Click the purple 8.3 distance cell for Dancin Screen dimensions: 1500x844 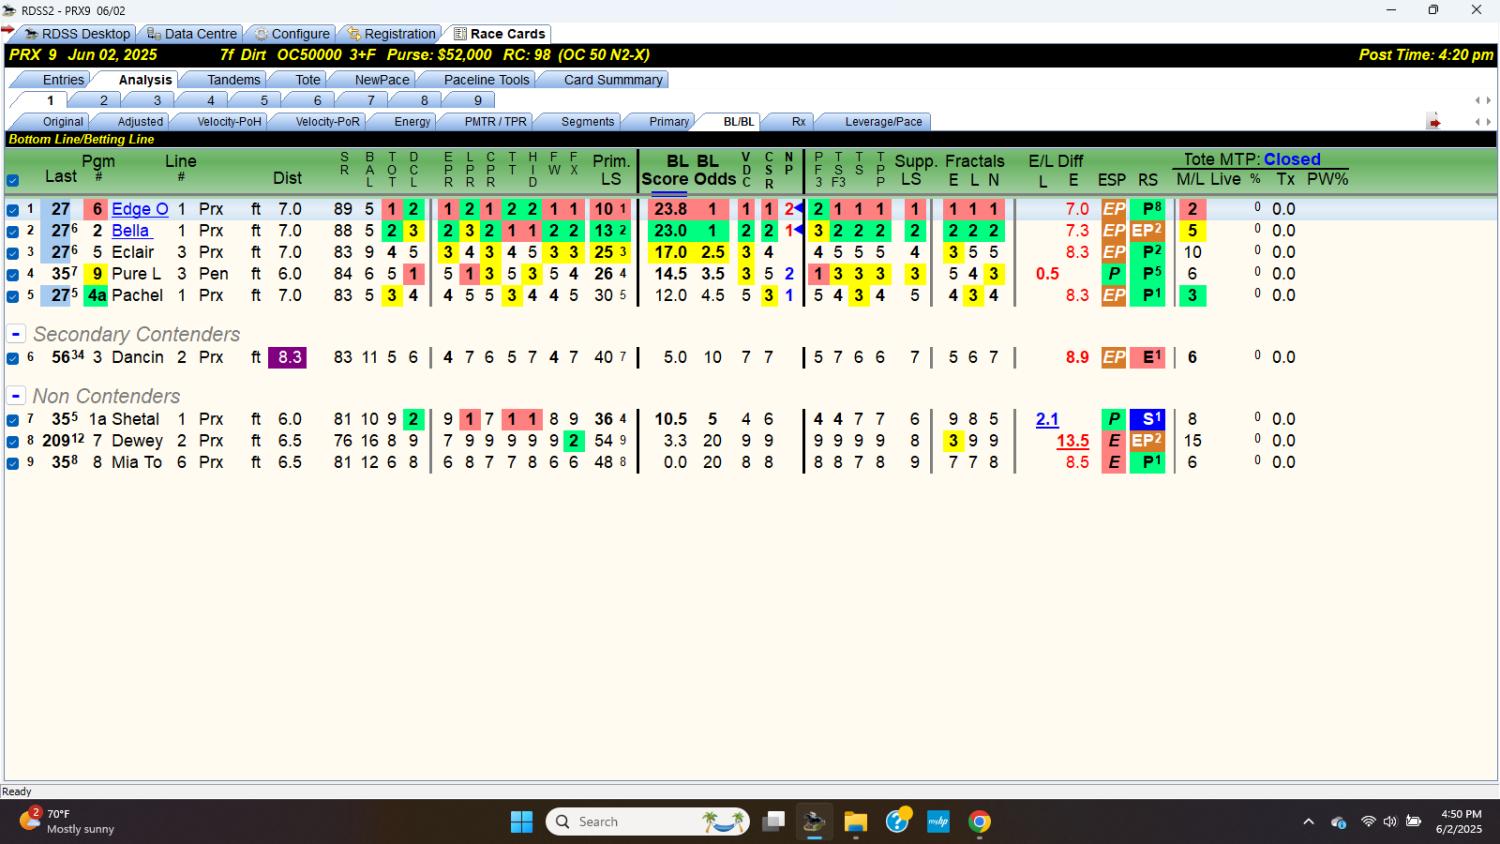coord(287,357)
